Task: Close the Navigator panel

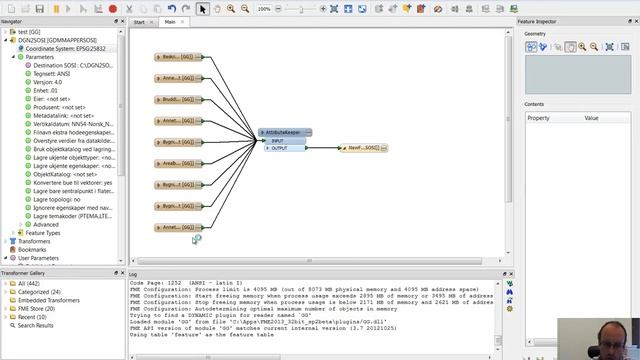Action: point(122,21)
